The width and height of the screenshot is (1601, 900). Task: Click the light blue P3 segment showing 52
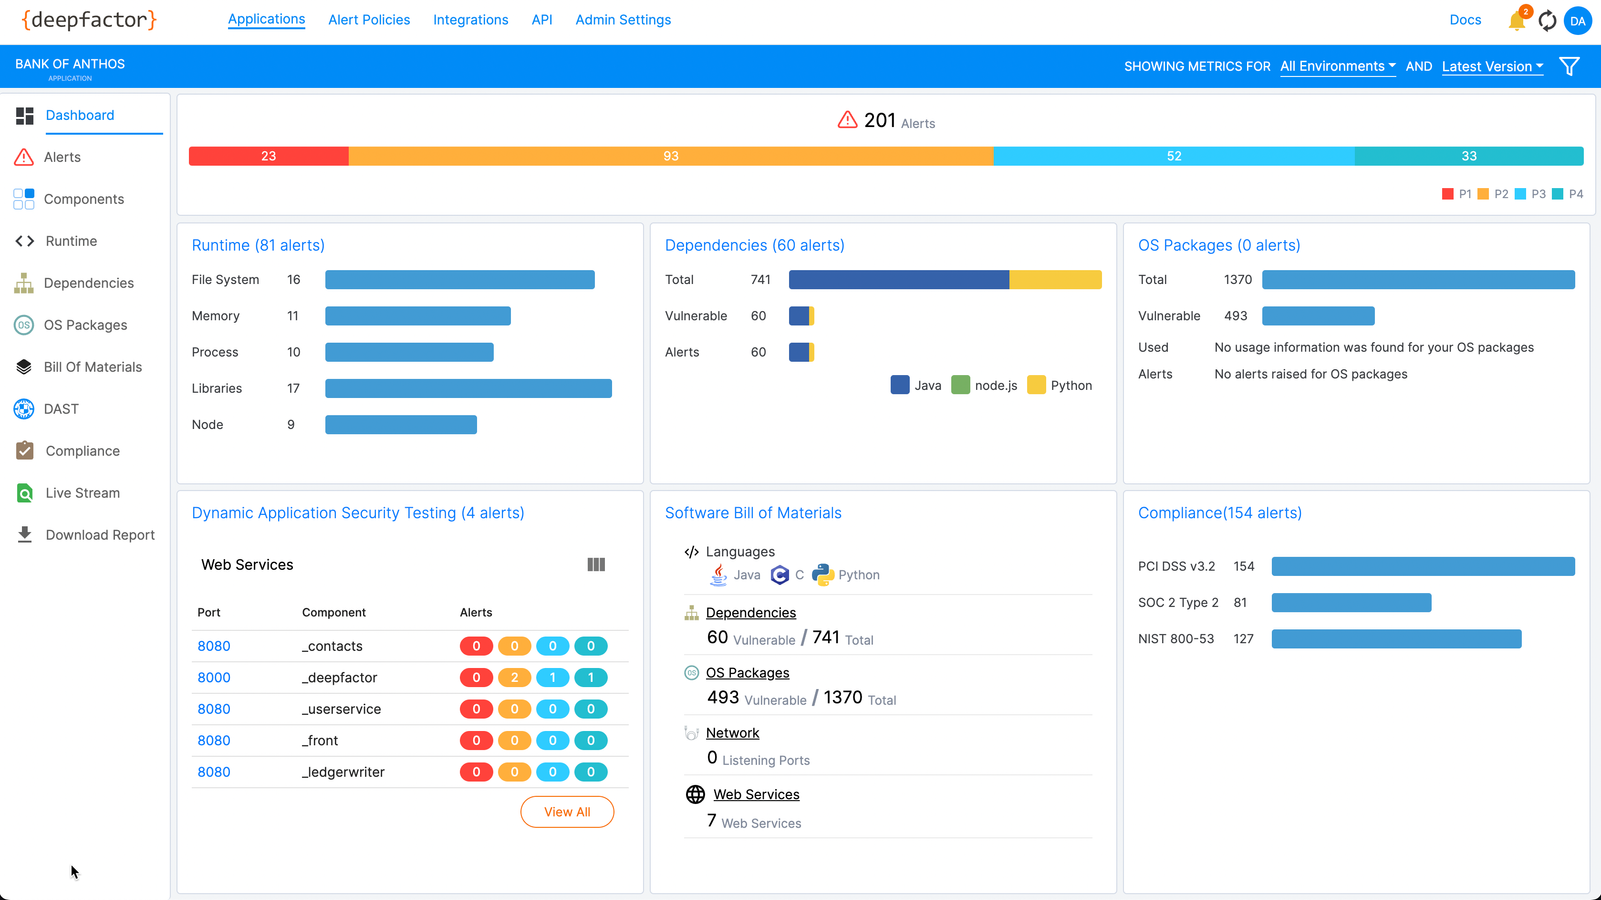1174,156
